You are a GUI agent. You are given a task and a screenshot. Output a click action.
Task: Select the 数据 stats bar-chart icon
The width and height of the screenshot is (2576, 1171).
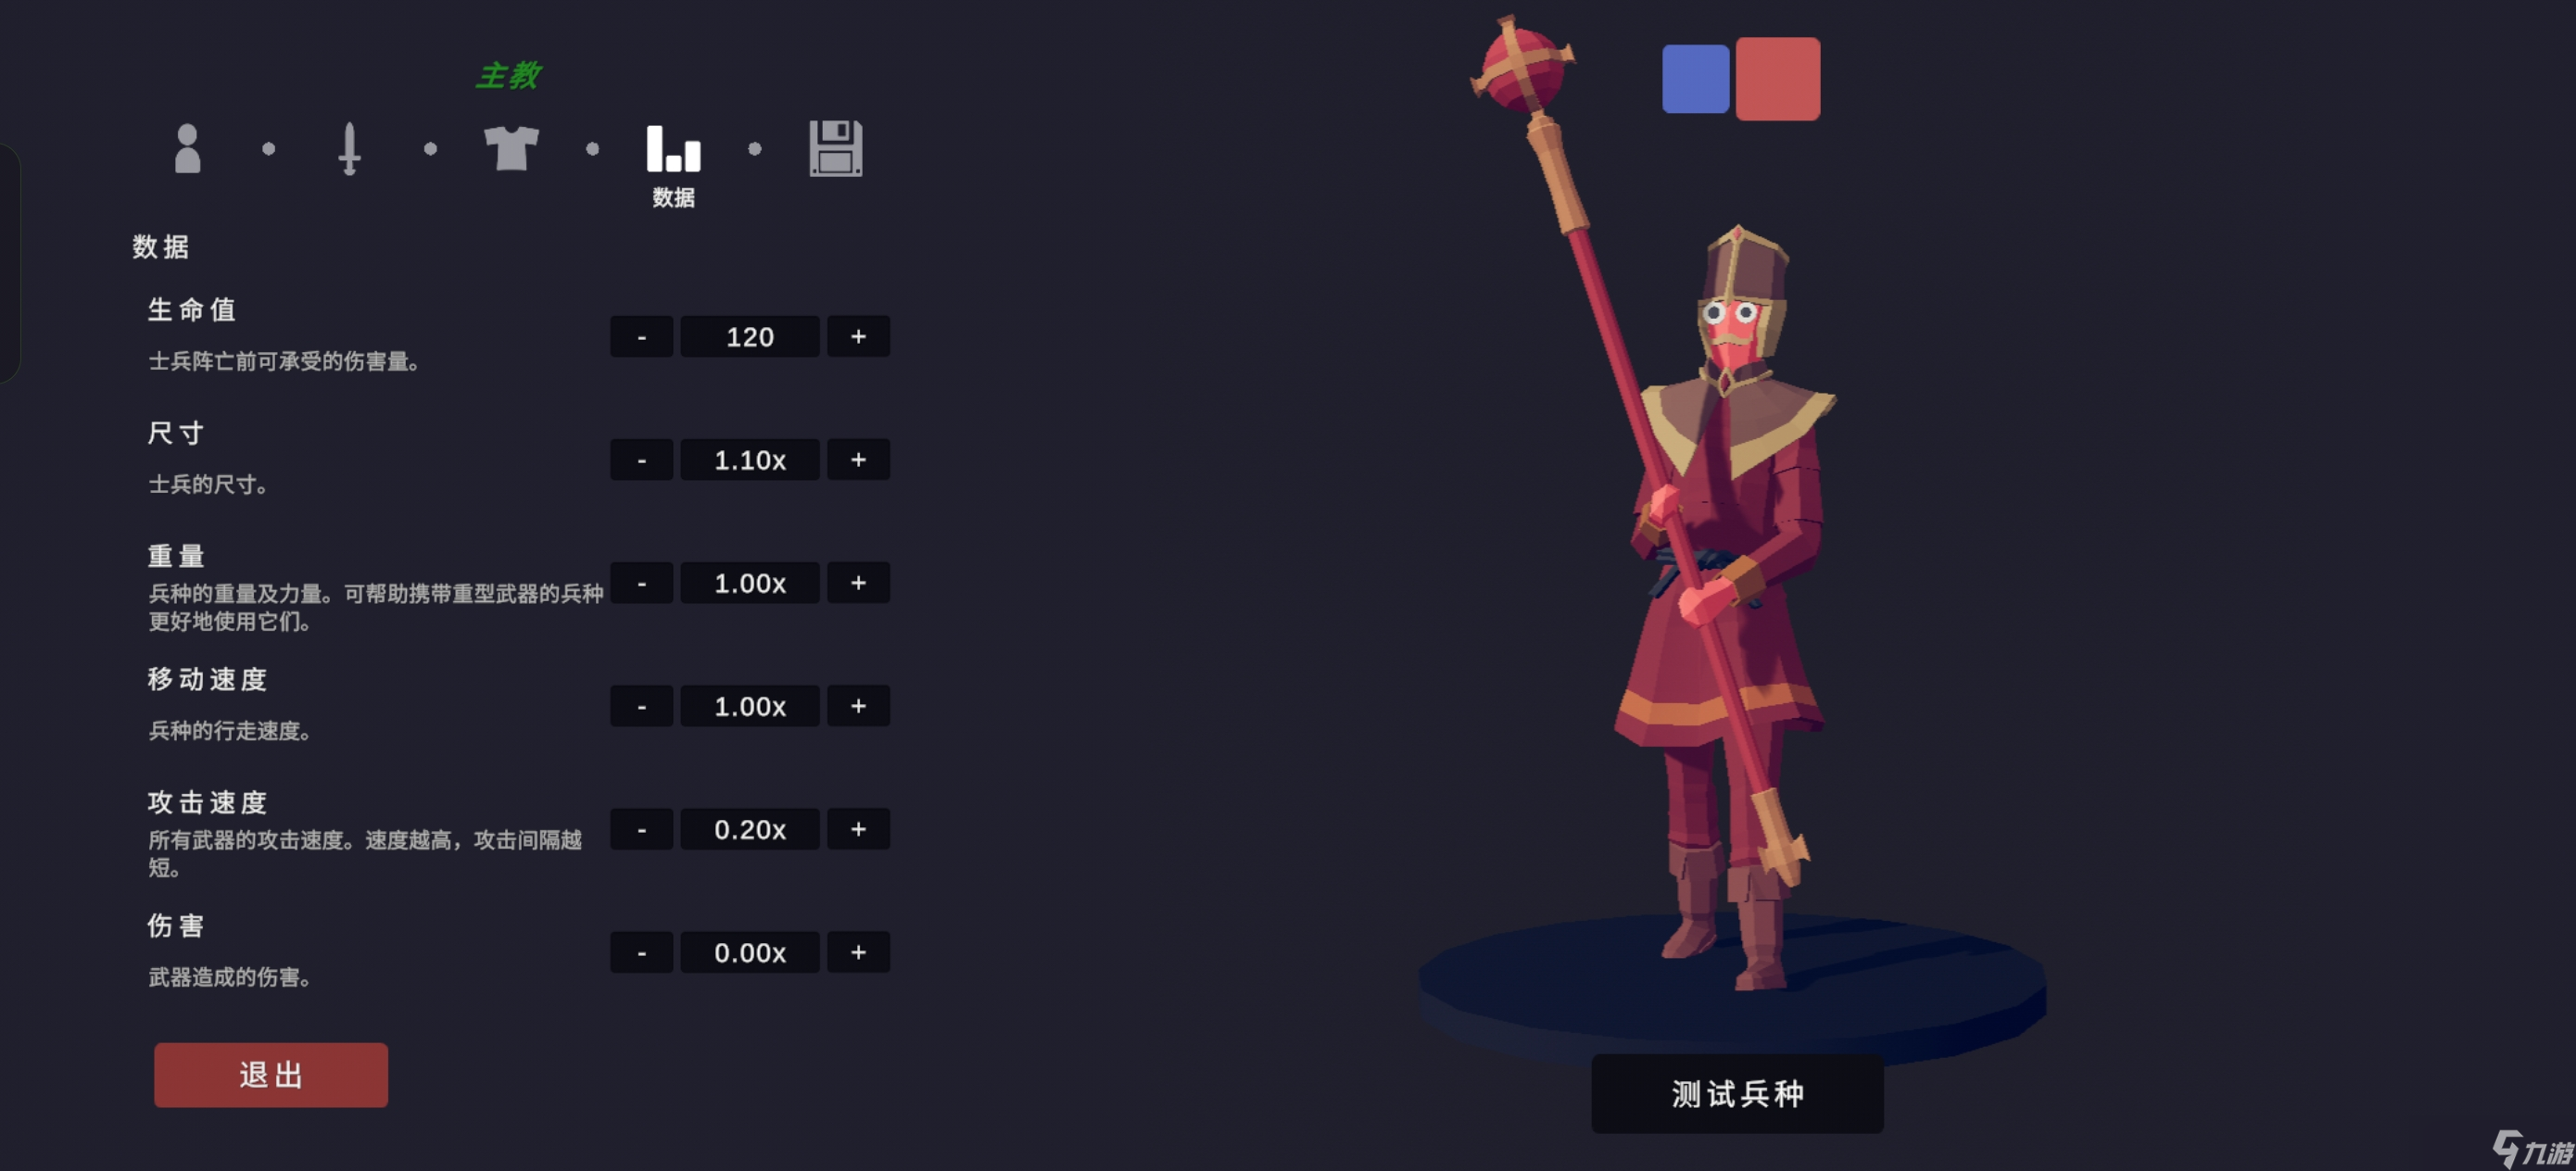click(x=673, y=149)
